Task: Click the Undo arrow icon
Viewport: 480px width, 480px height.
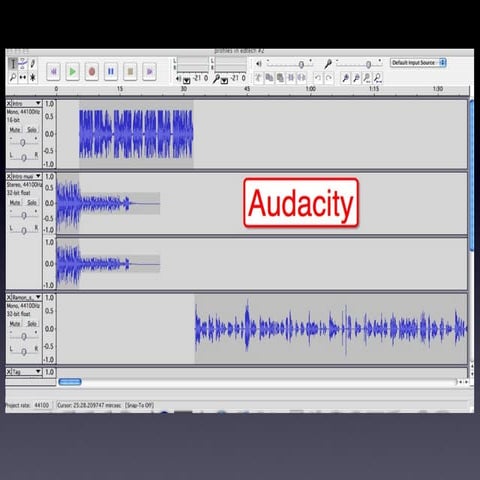Action: [318, 78]
